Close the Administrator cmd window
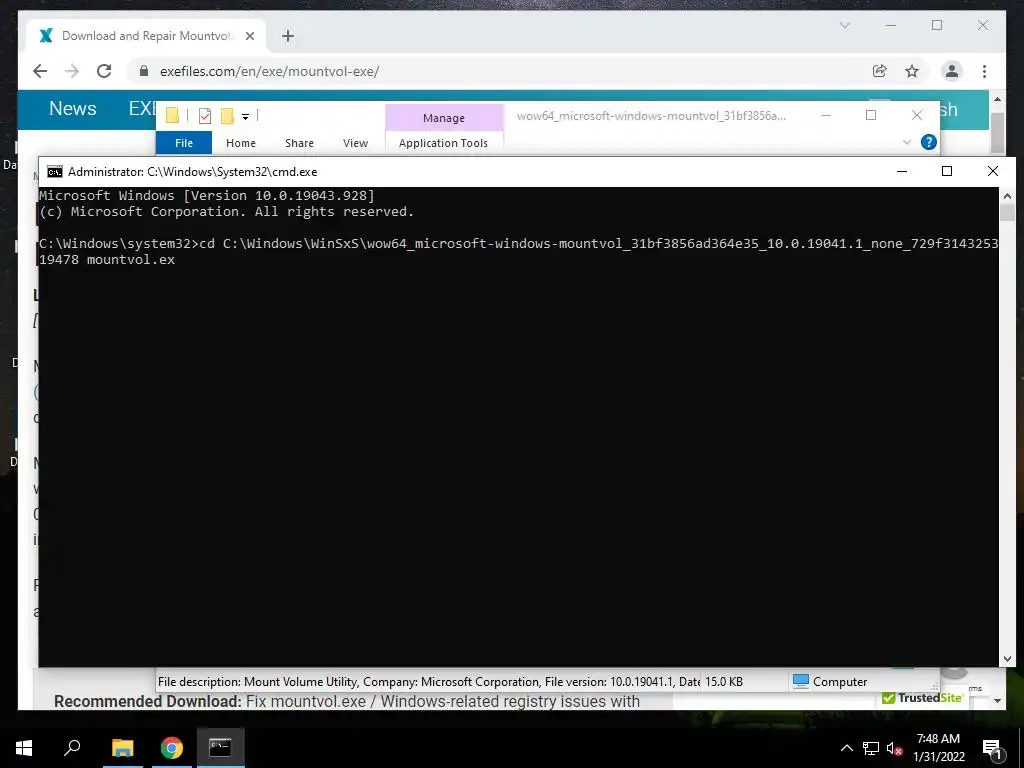This screenshot has width=1024, height=768. point(993,171)
